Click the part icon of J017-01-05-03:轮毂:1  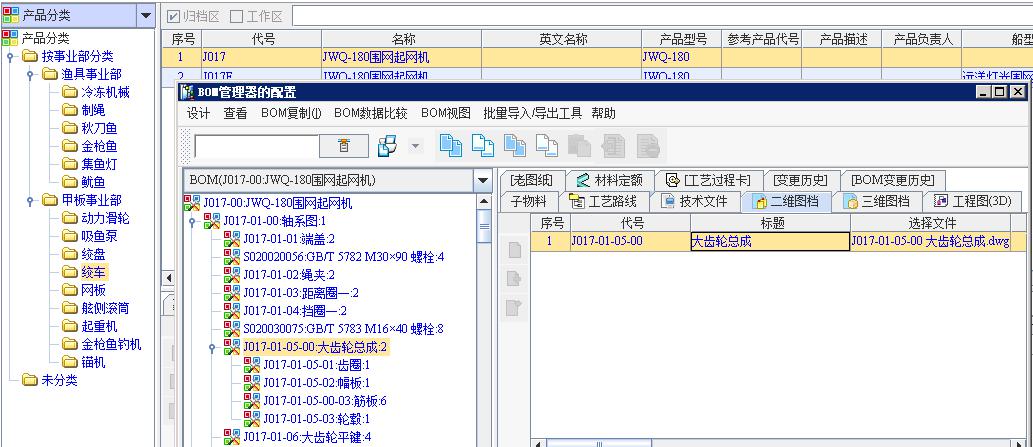252,418
